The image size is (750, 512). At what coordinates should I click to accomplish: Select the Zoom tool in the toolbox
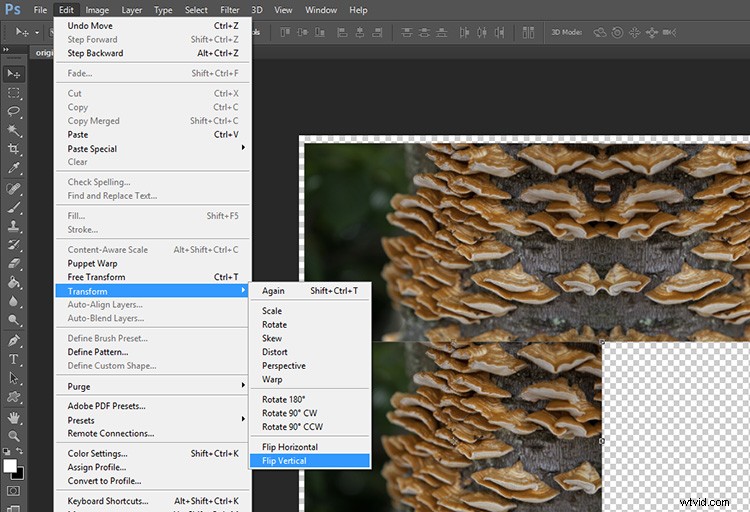pyautogui.click(x=13, y=436)
